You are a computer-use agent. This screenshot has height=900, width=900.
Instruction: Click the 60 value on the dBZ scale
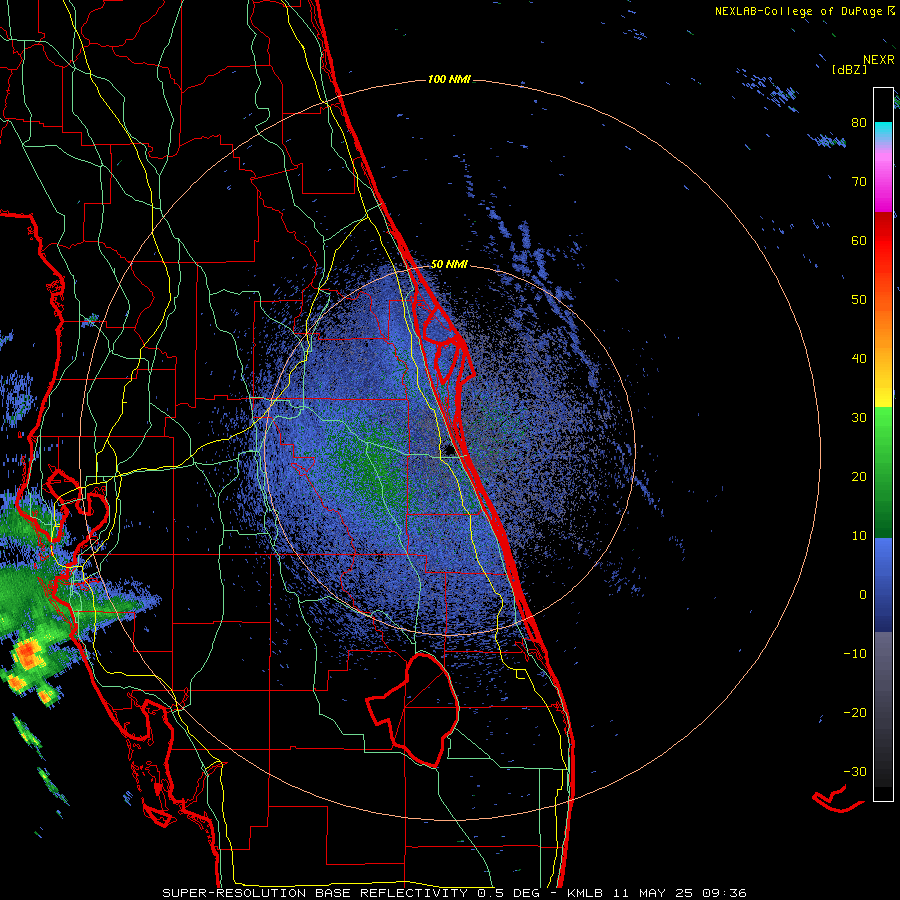tap(859, 240)
